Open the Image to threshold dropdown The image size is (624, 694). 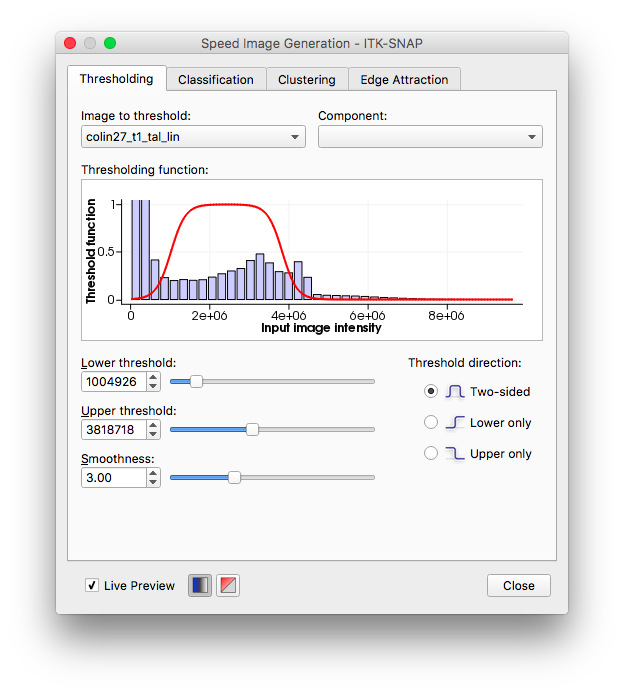pyautogui.click(x=193, y=137)
